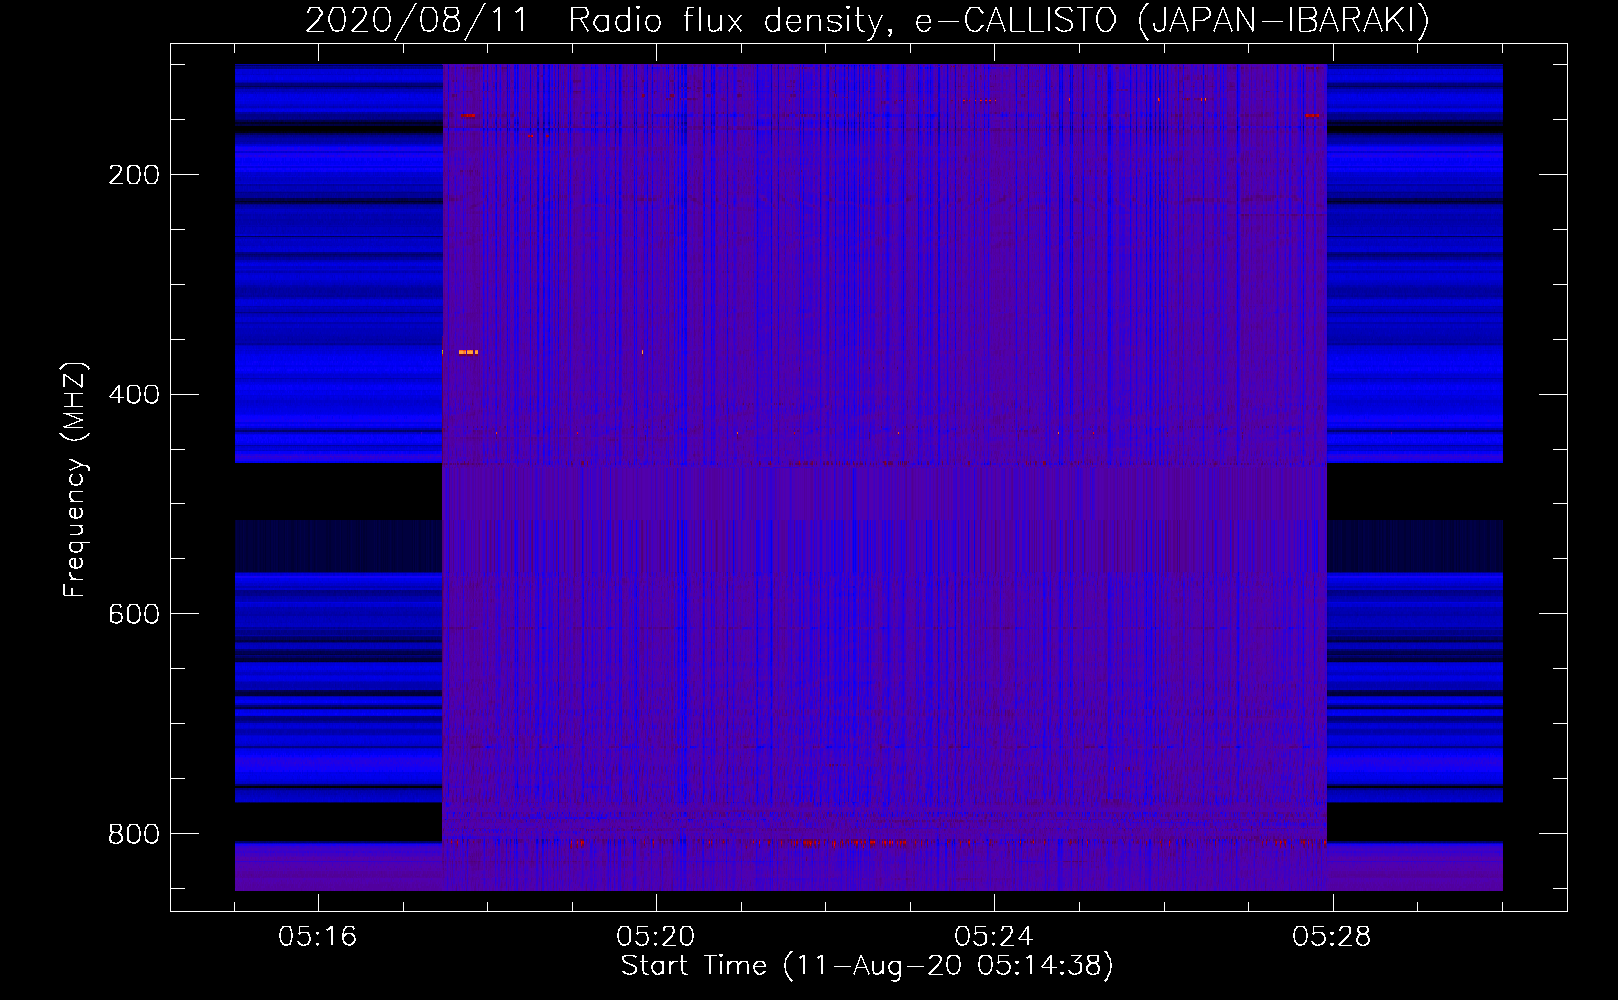Viewport: 1618px width, 1000px height.
Task: Click the 'Start Time (11-Aug-20 05:14:38)' label
Action: pos(867,966)
